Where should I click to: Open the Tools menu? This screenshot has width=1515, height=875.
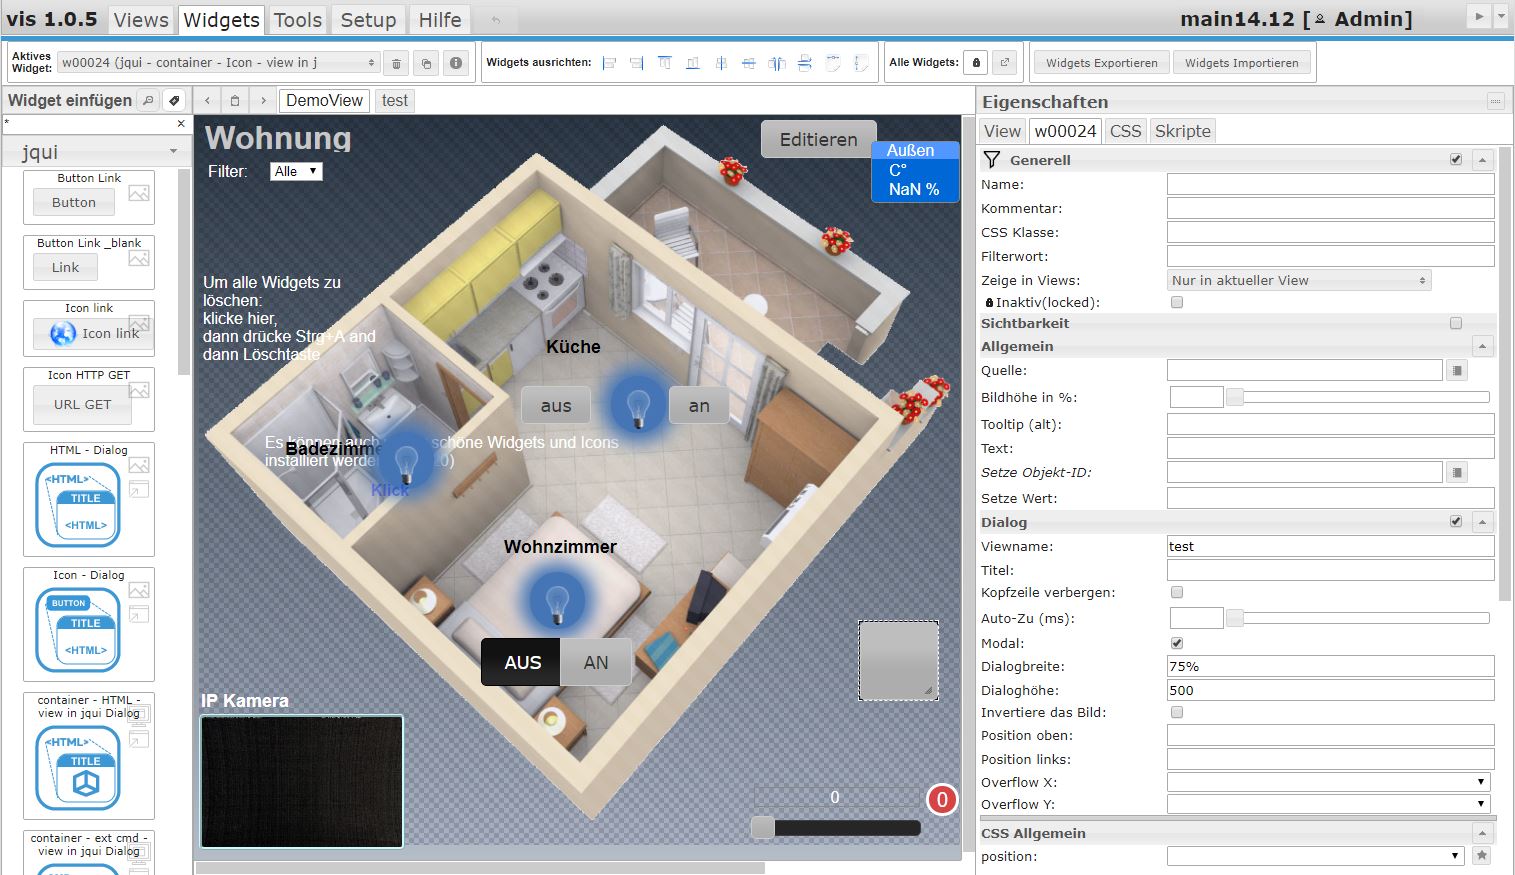[x=298, y=20]
